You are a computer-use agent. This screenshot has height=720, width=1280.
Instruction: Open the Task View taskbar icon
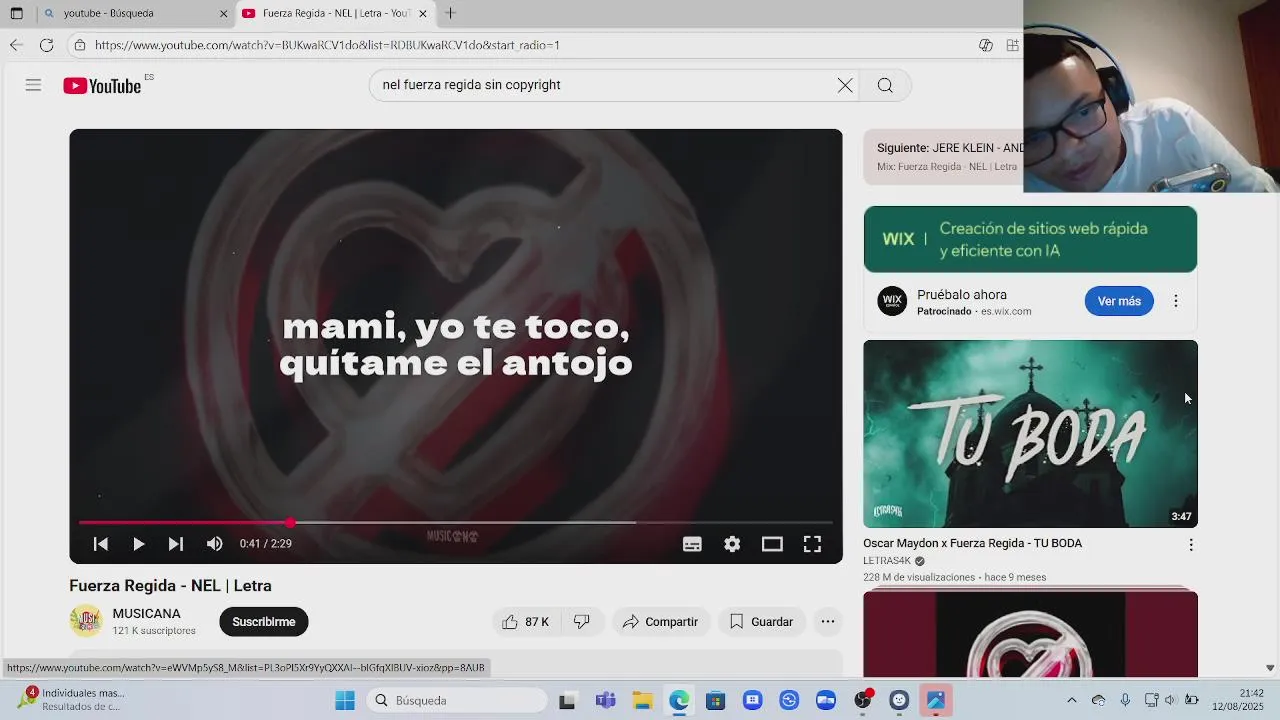[567, 700]
